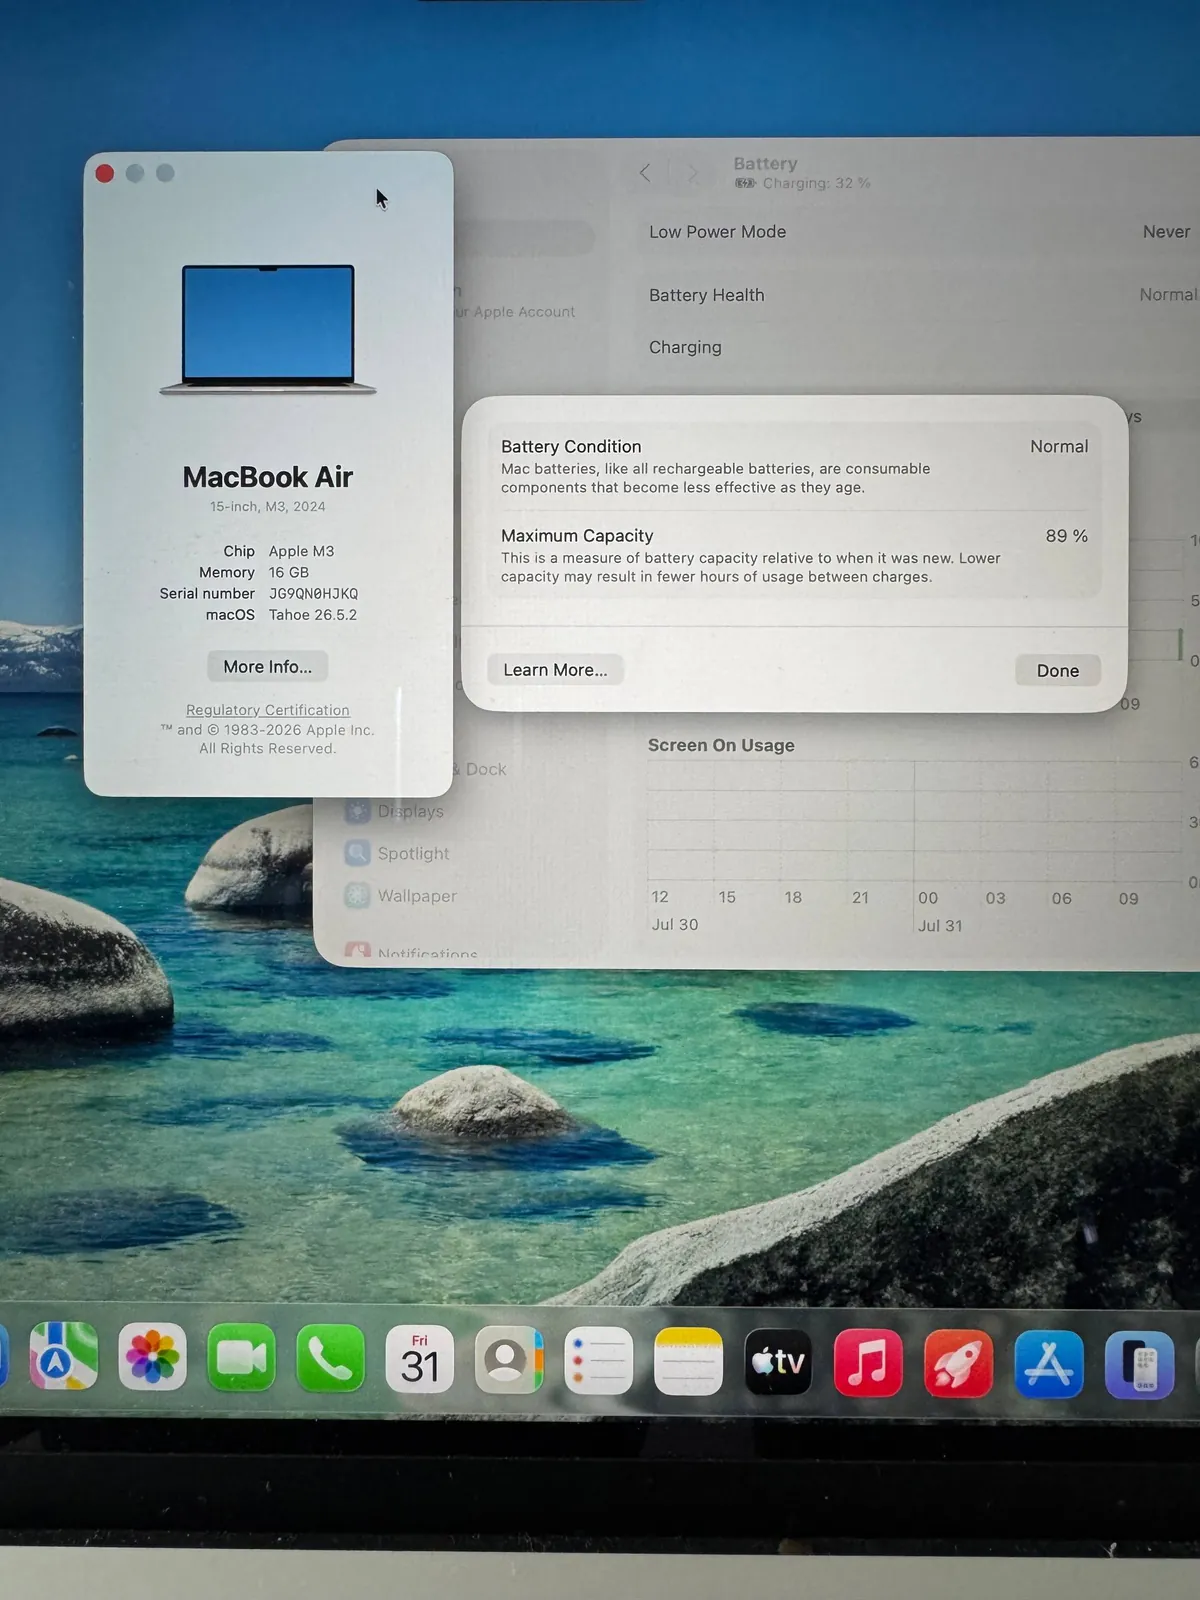This screenshot has width=1200, height=1600.
Task: Open Low Power Mode Never dropdown
Action: click(1166, 232)
